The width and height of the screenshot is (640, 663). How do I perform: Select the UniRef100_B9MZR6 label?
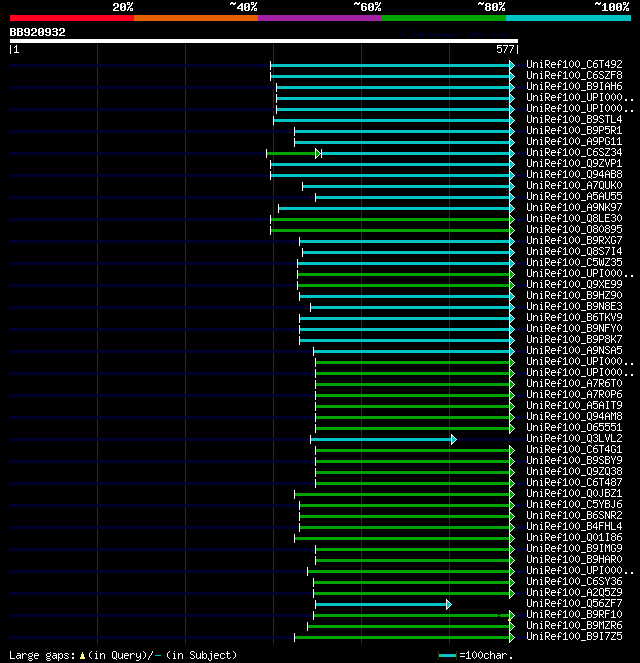[574, 625]
